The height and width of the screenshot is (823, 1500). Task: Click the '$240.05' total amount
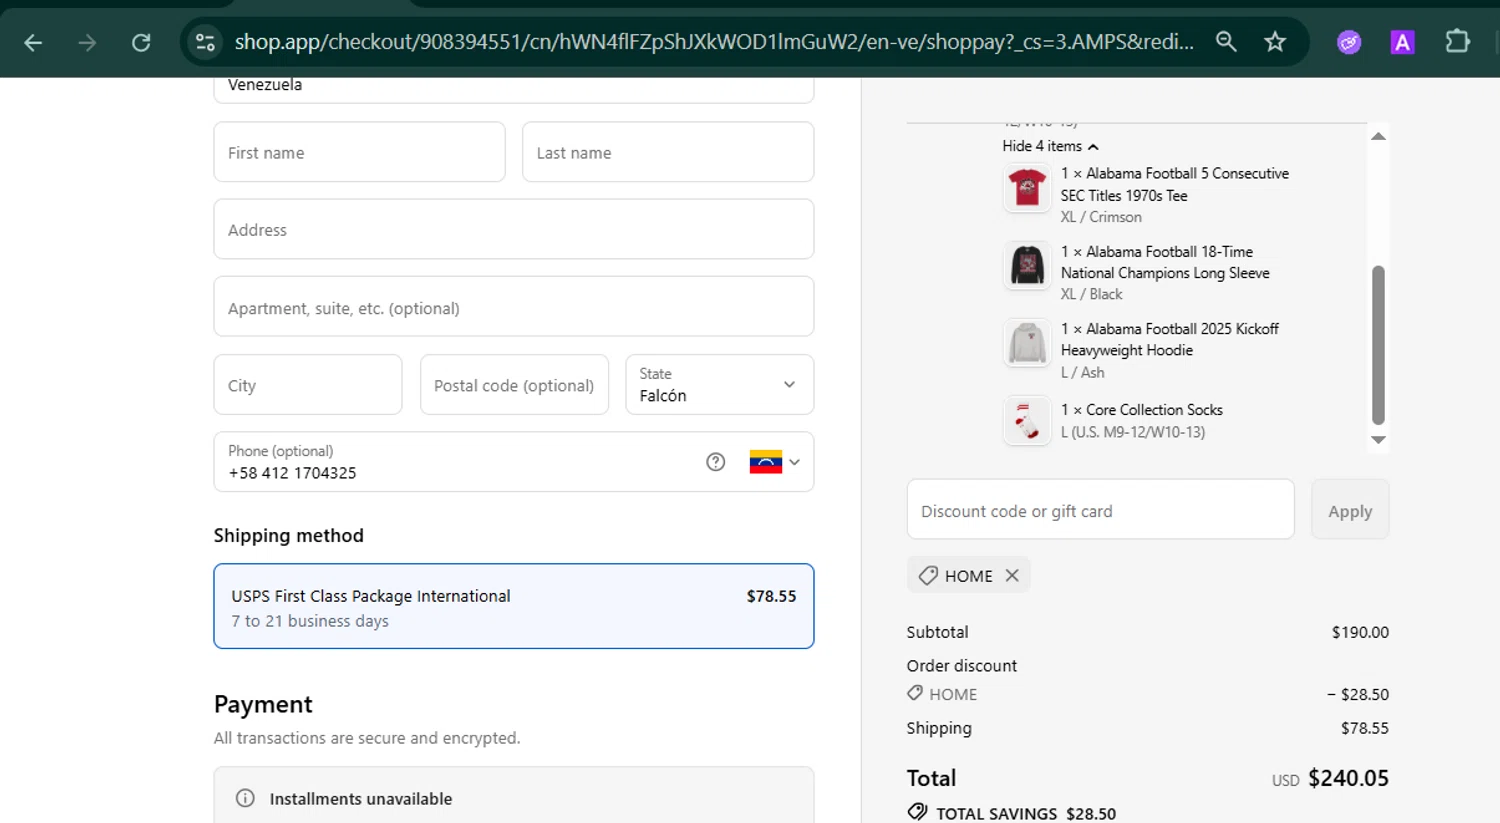point(1348,778)
